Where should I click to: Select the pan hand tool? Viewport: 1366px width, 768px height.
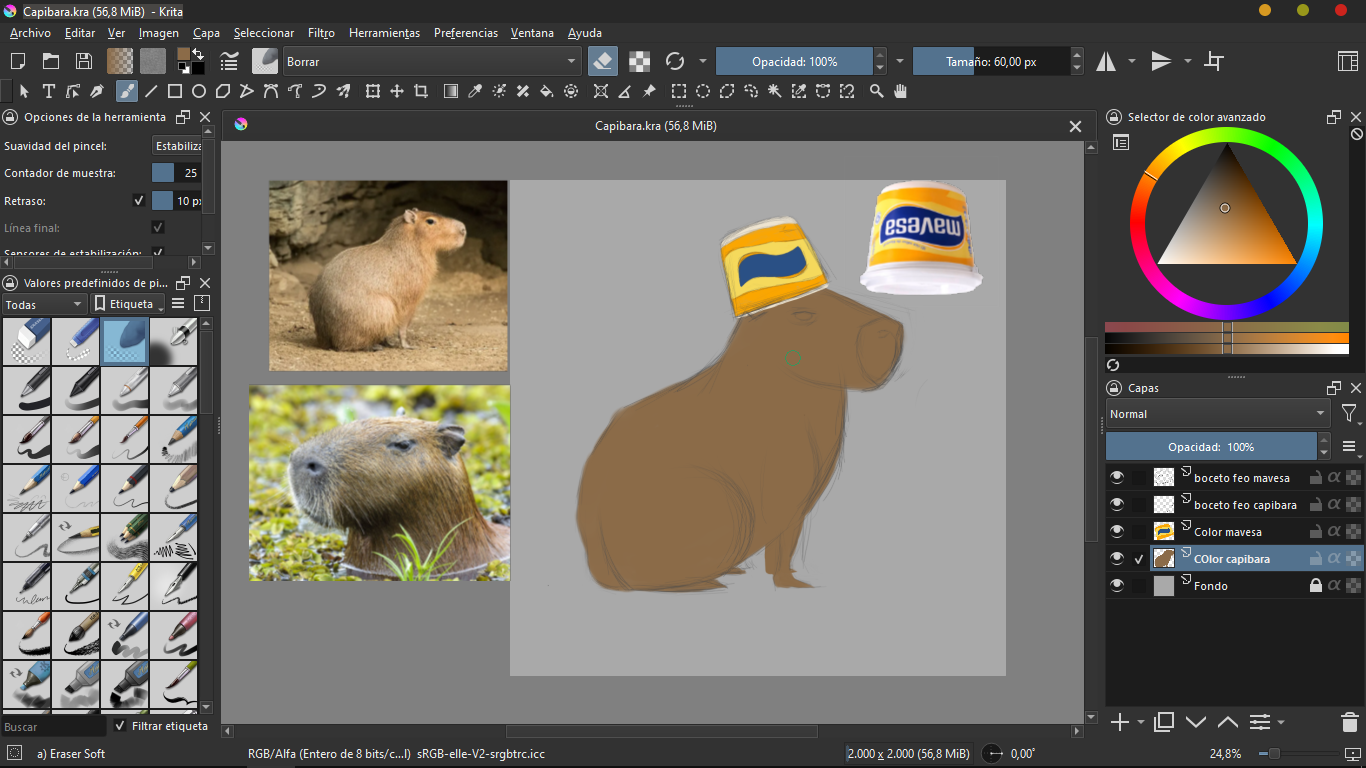coord(900,91)
